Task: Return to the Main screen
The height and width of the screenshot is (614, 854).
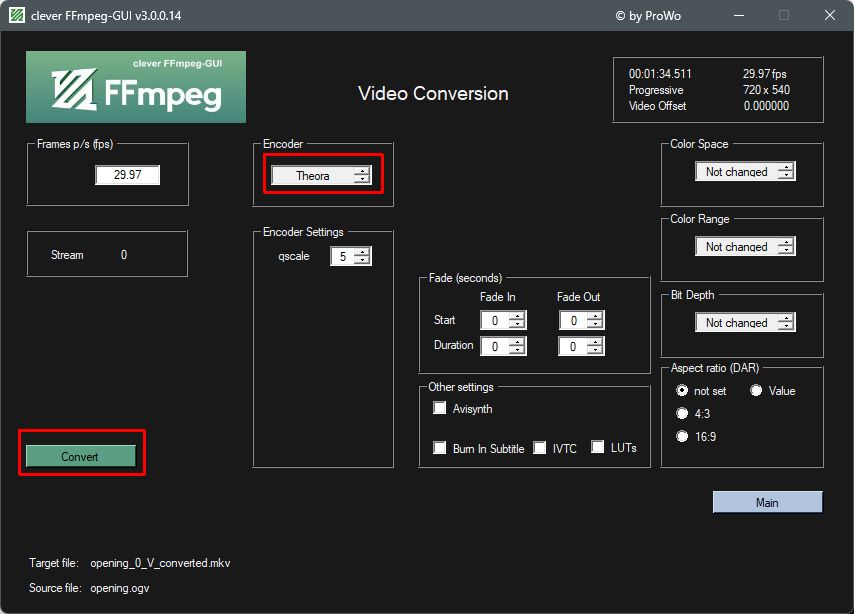Action: 767,502
